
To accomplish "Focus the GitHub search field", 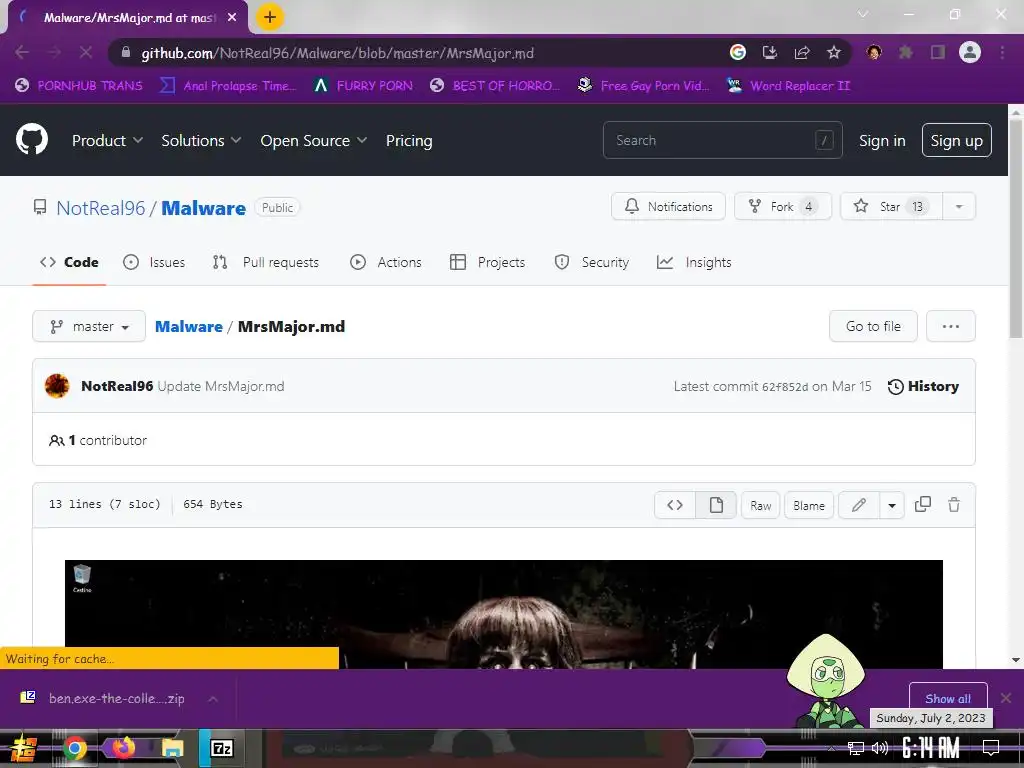I will point(722,140).
